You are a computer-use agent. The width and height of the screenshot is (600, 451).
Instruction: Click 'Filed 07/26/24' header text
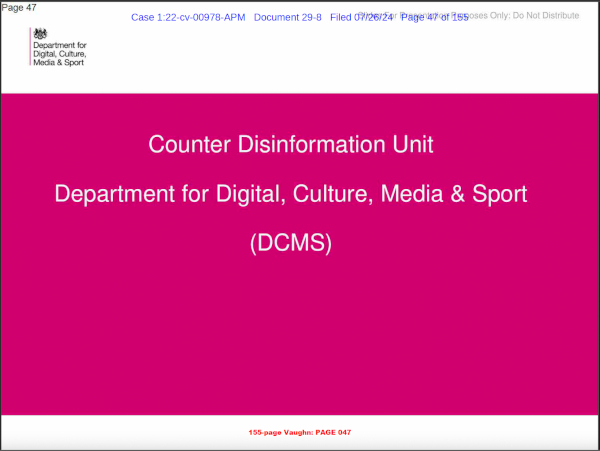[x=361, y=18]
